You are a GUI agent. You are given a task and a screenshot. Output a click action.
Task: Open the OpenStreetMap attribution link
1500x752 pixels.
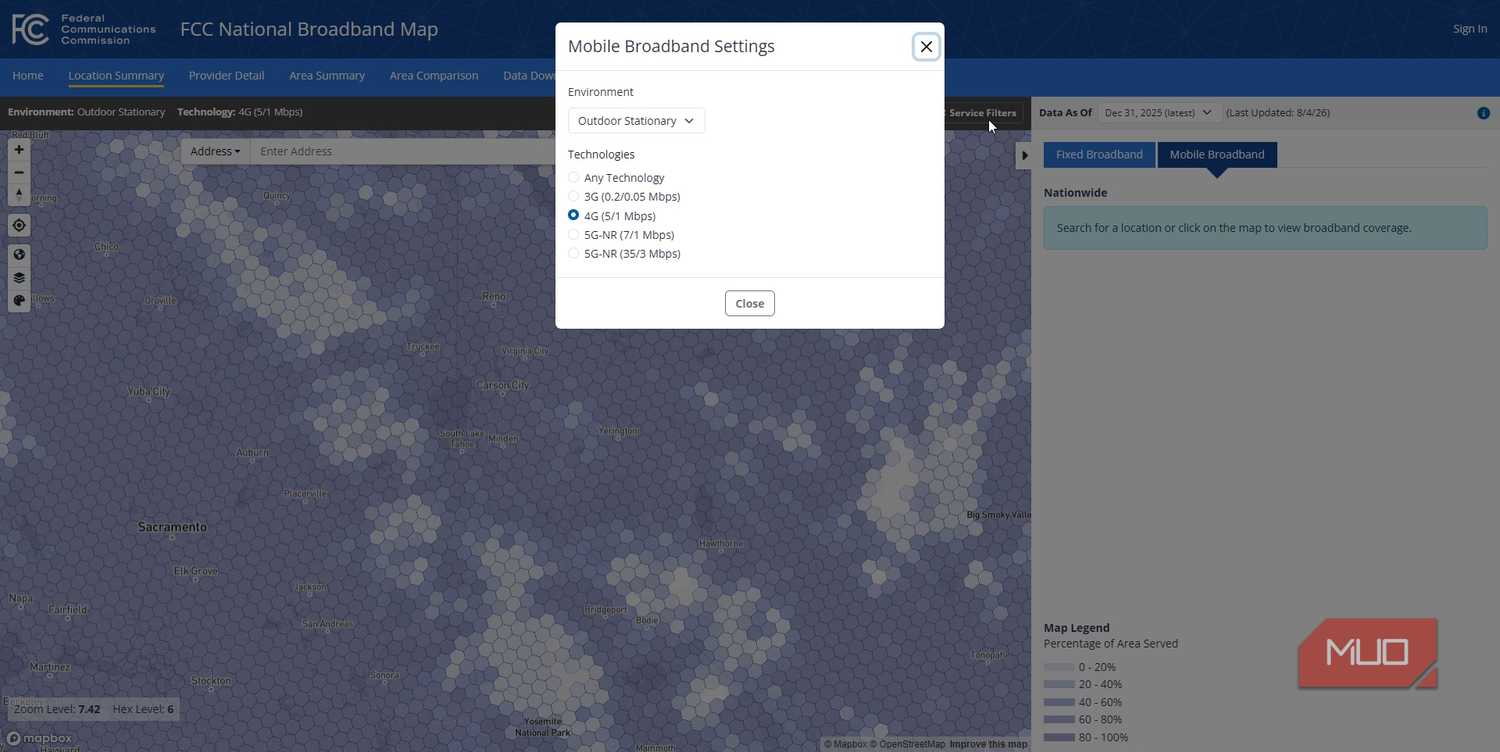907,744
